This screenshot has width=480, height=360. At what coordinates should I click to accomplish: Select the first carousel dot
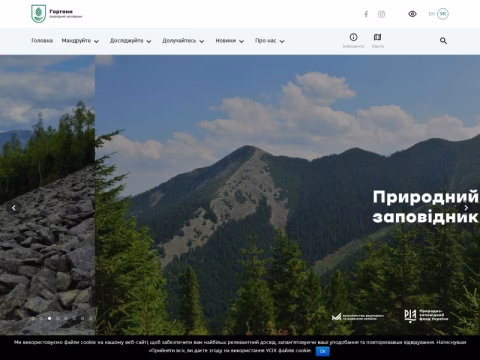pos(33,318)
